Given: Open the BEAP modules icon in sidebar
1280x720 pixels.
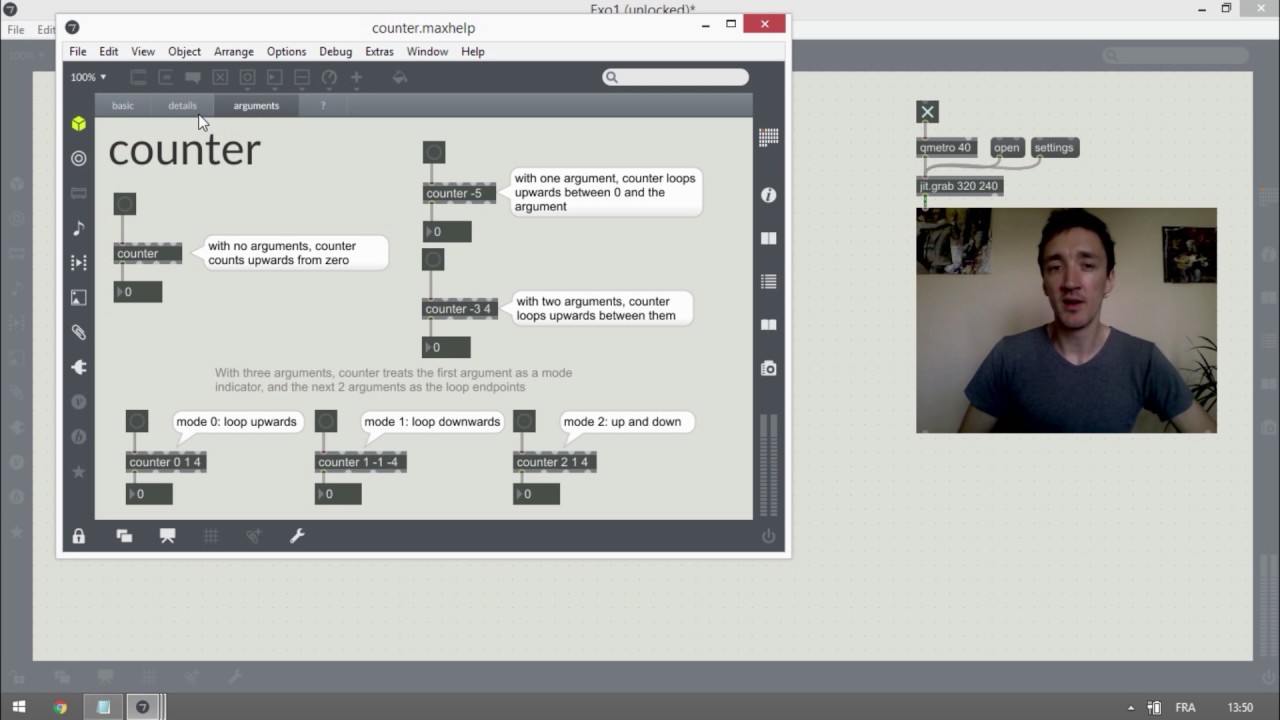Looking at the screenshot, I should pyautogui.click(x=79, y=437).
